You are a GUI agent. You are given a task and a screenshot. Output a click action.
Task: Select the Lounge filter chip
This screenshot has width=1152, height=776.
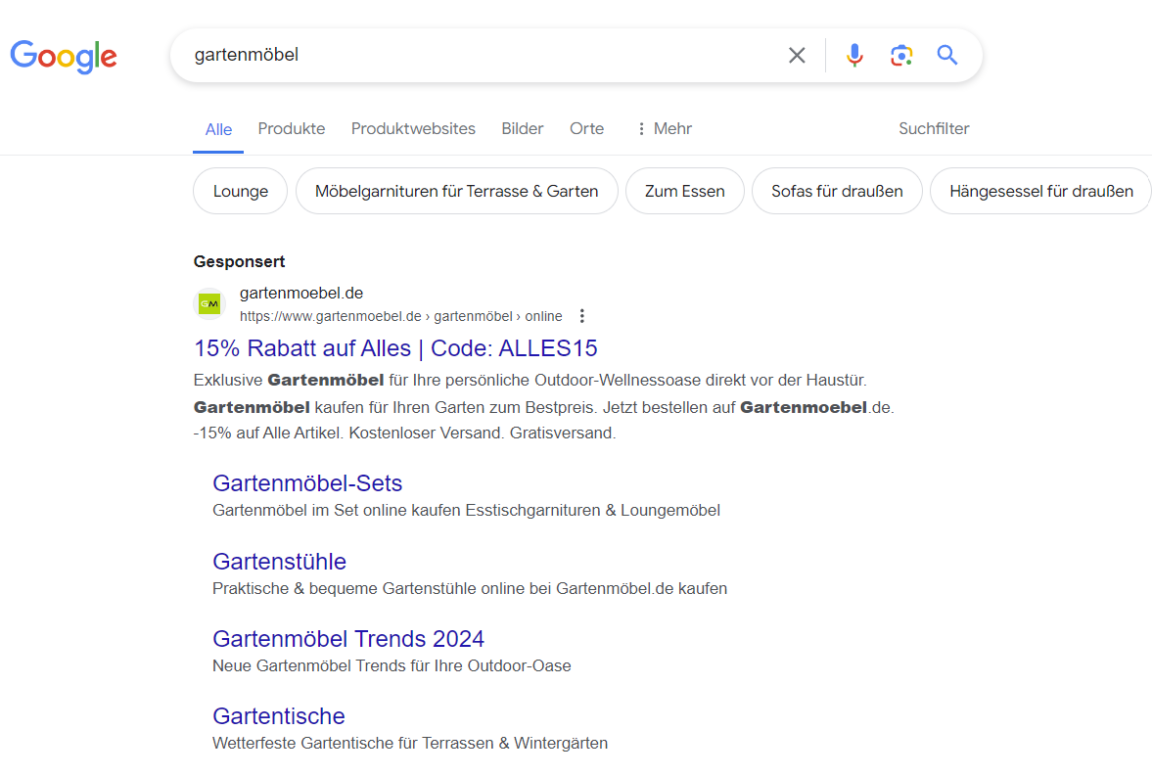(x=240, y=191)
